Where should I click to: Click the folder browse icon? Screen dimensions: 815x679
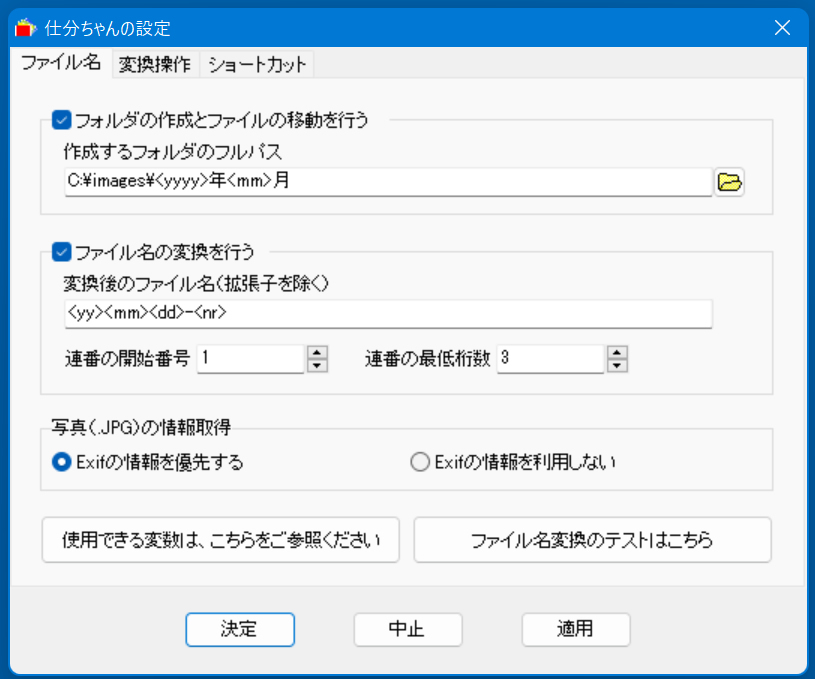point(730,182)
